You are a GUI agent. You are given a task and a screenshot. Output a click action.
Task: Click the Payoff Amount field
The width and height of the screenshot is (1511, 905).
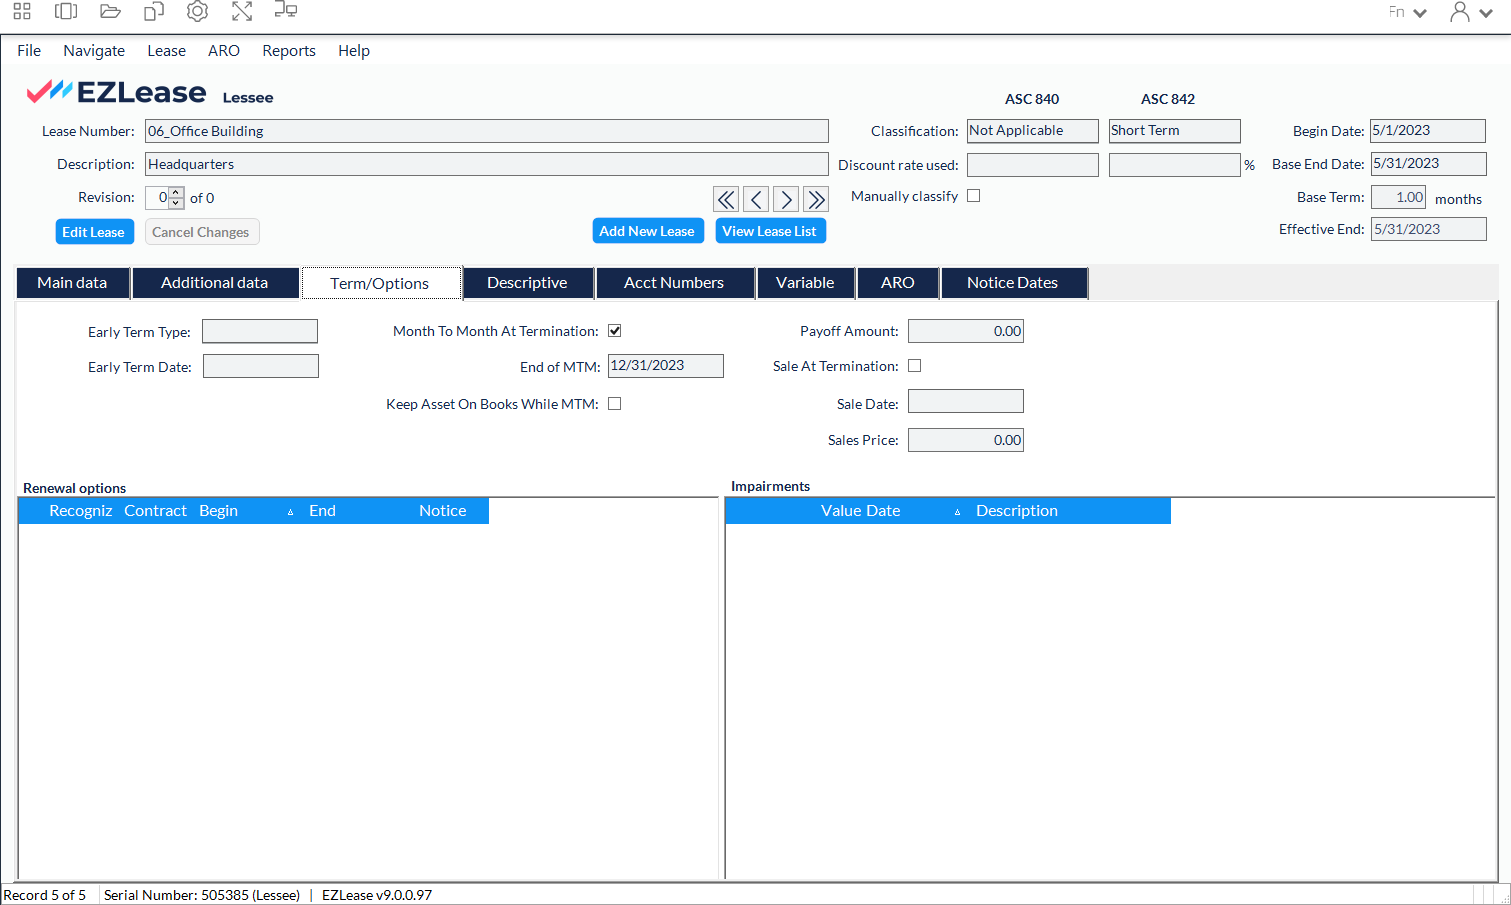pyautogui.click(x=966, y=331)
